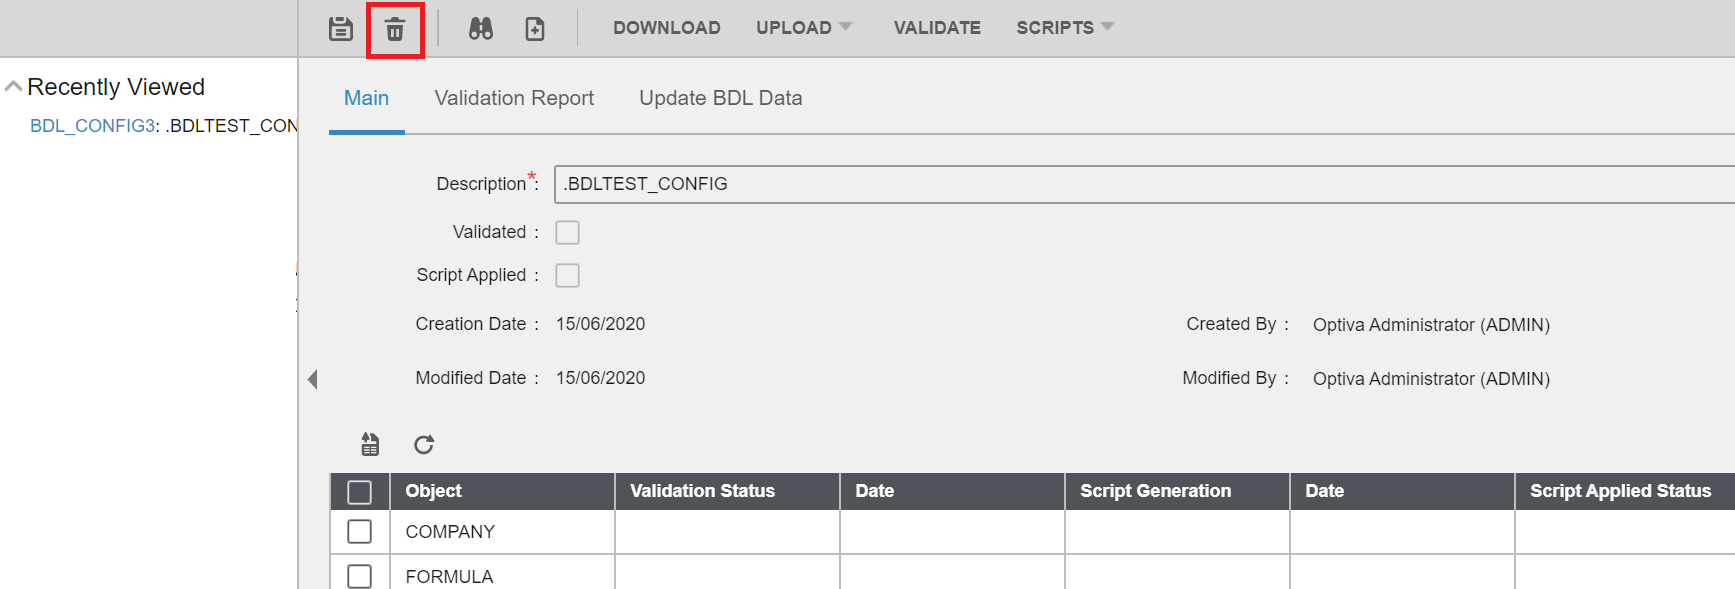Toggle the Validated checkbox
Image resolution: width=1735 pixels, height=589 pixels.
tap(567, 232)
